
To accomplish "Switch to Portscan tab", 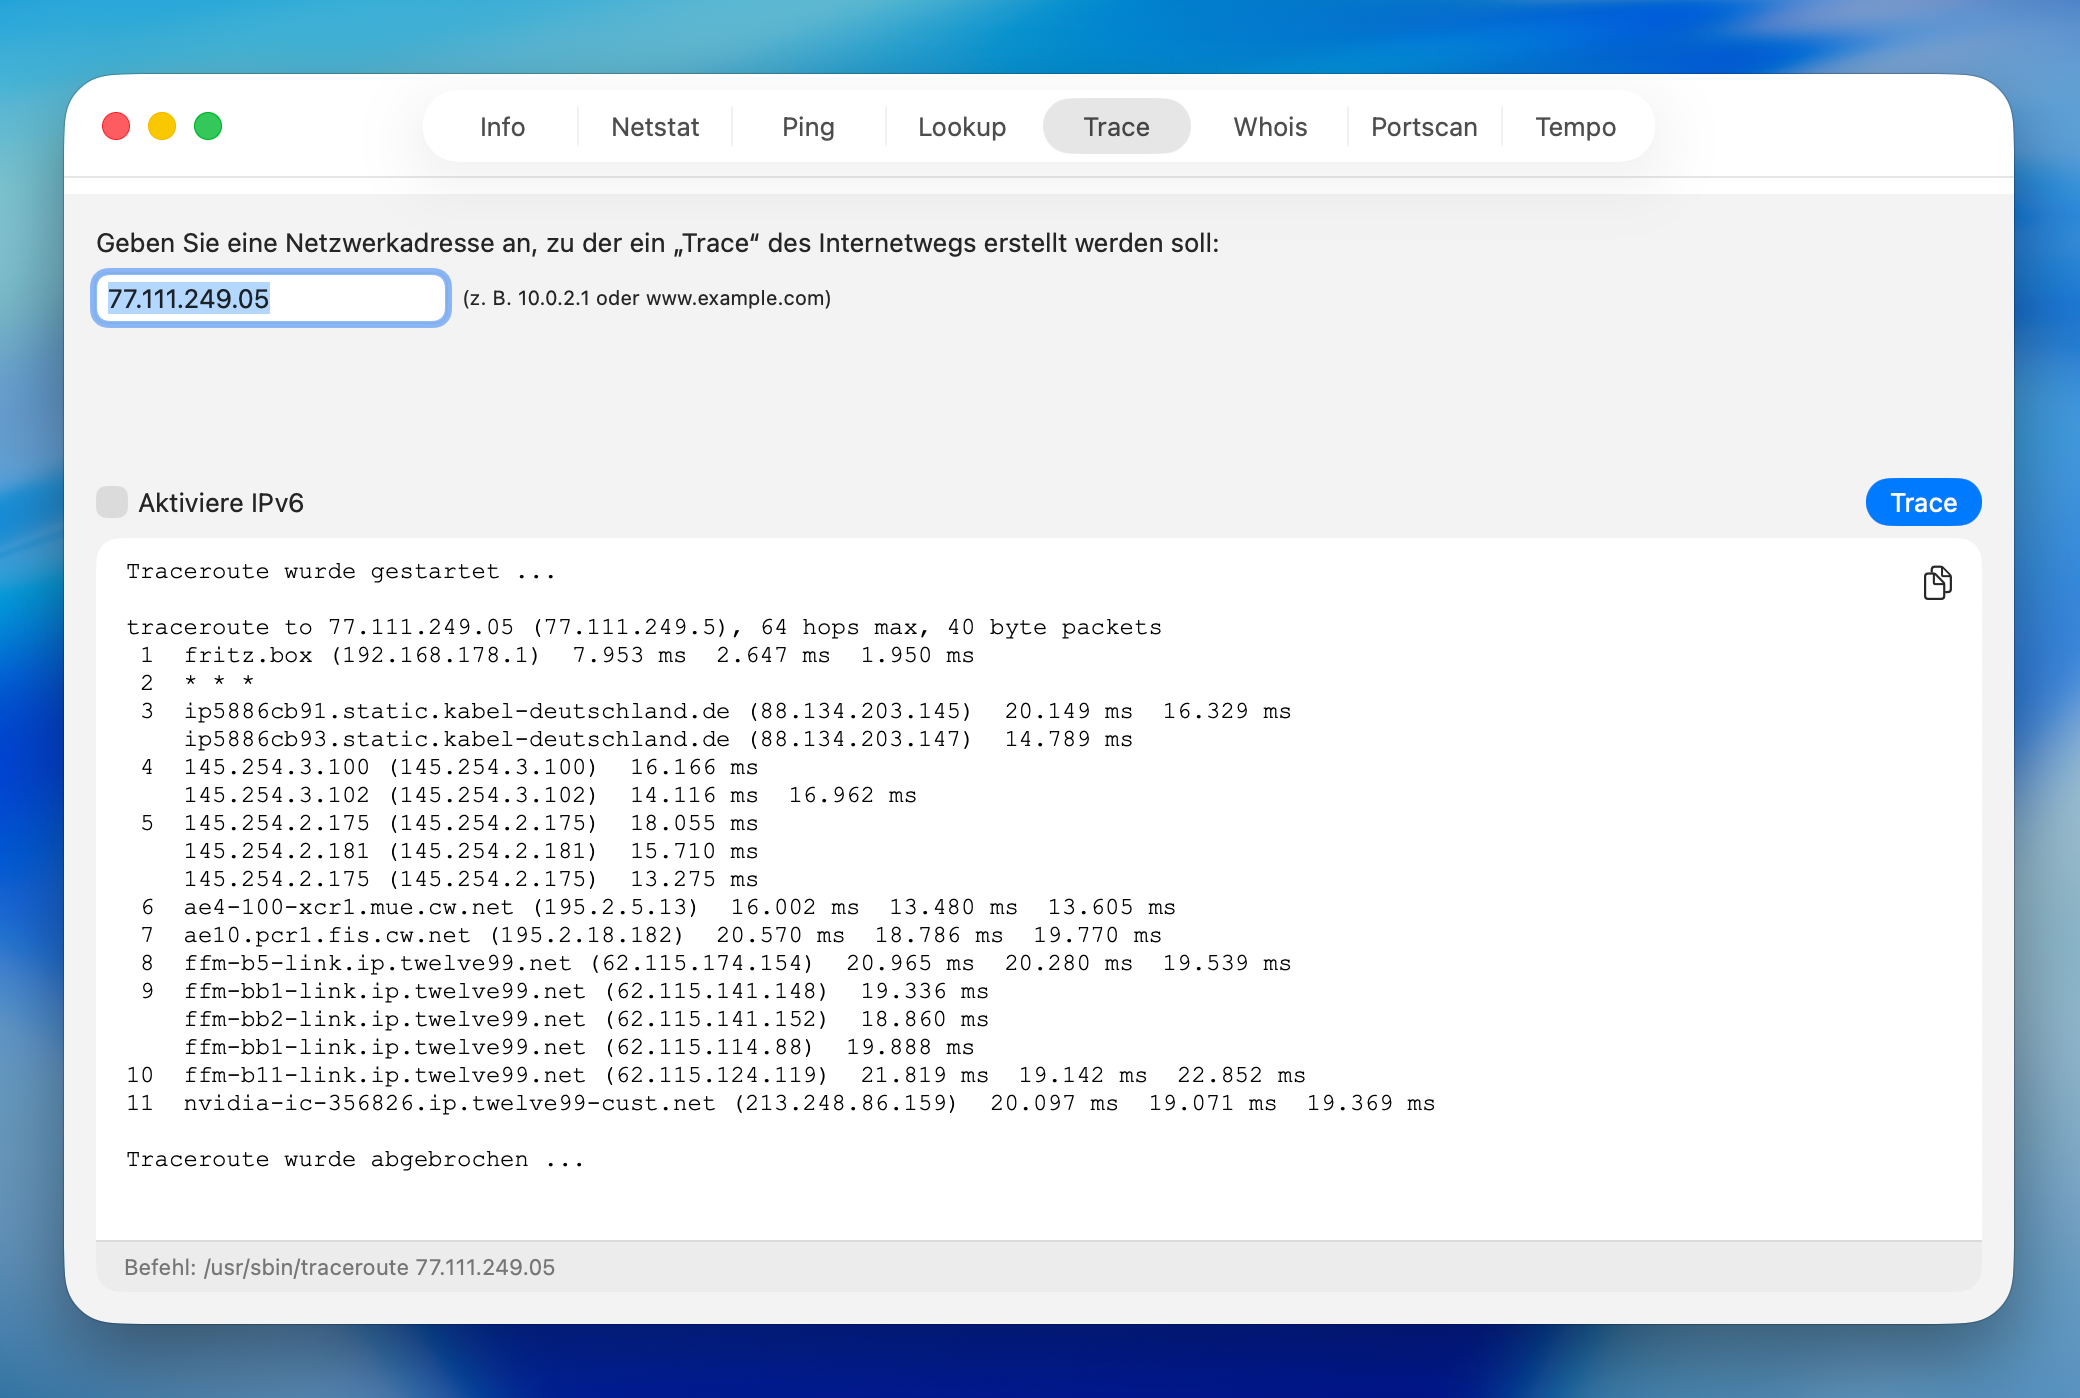I will click(x=1424, y=127).
